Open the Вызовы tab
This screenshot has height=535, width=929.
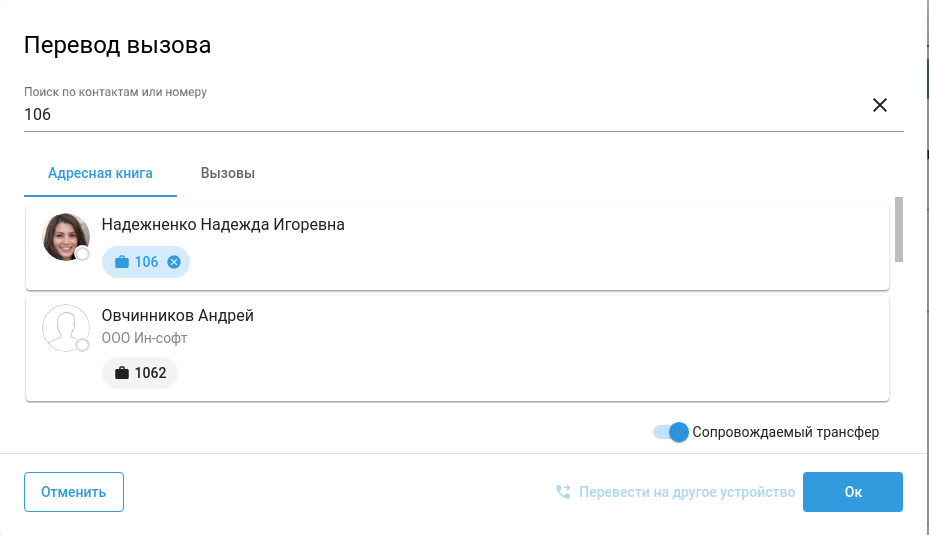pyautogui.click(x=228, y=173)
